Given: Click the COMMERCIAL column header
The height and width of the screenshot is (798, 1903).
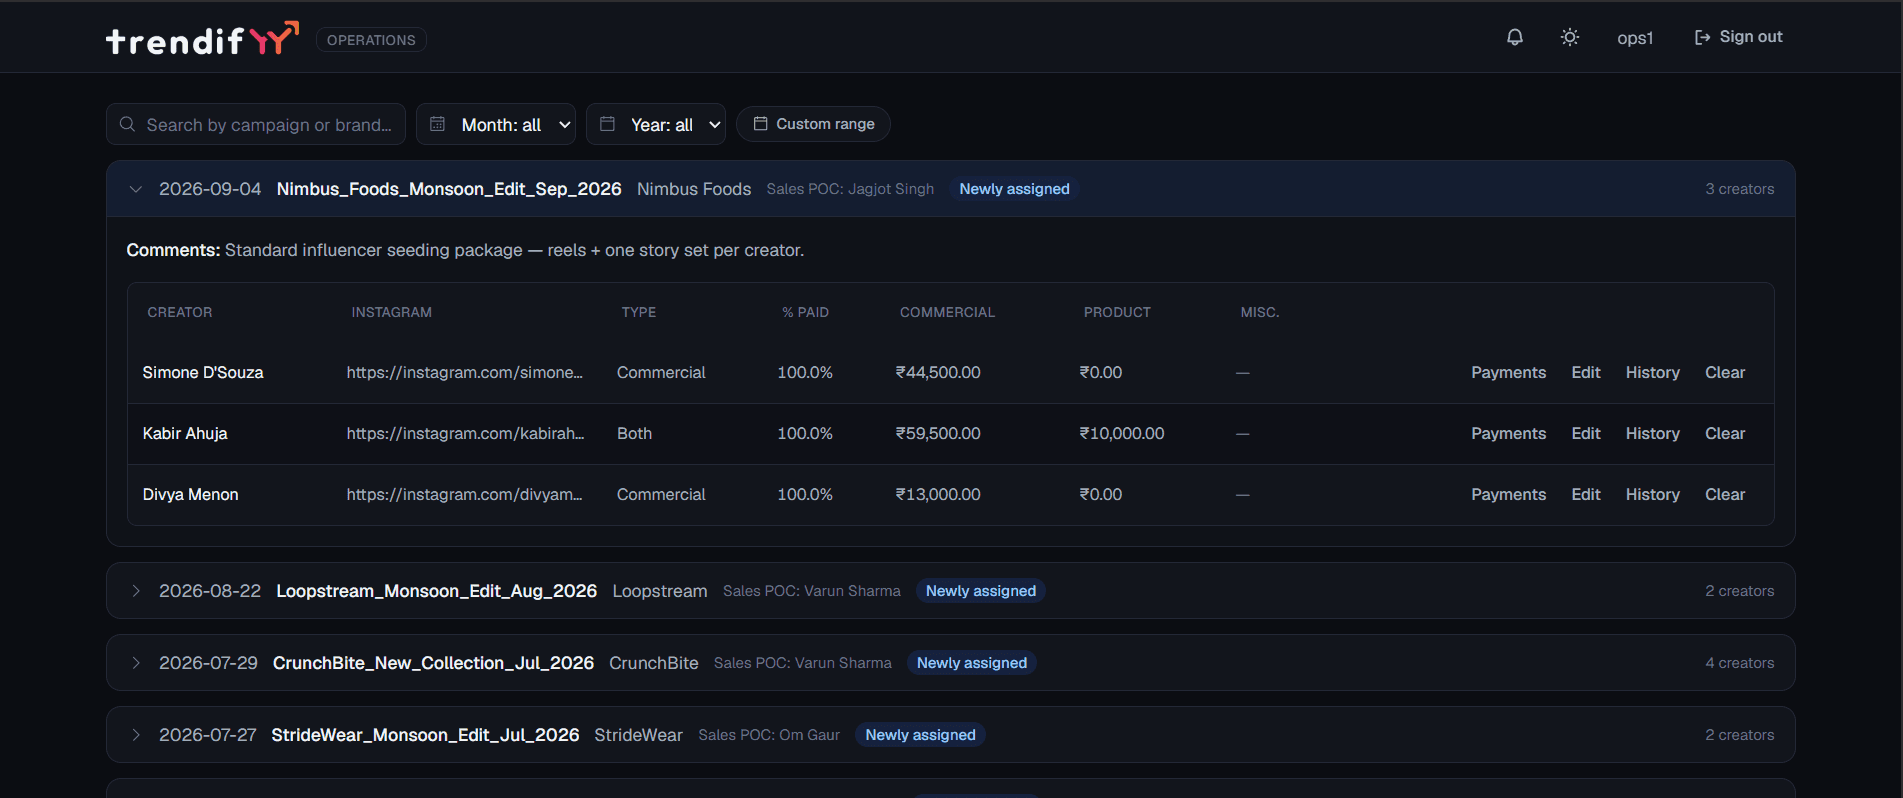Looking at the screenshot, I should pos(947,312).
